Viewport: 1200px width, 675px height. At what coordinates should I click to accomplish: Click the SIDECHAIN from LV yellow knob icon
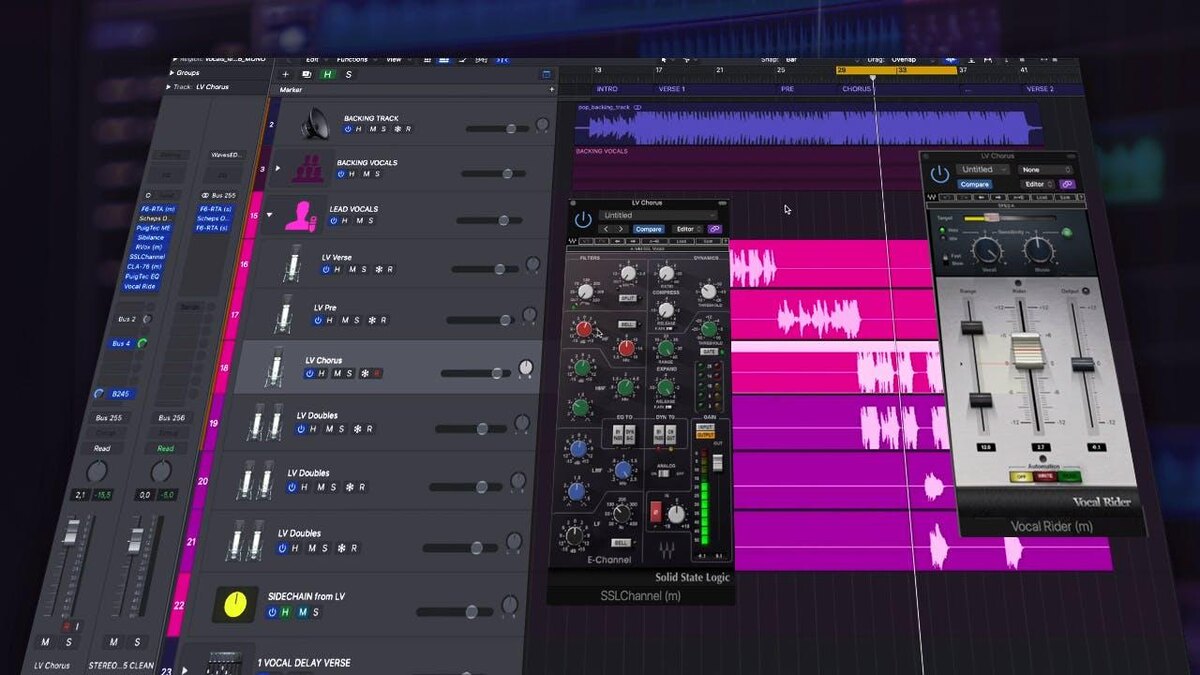(x=235, y=604)
